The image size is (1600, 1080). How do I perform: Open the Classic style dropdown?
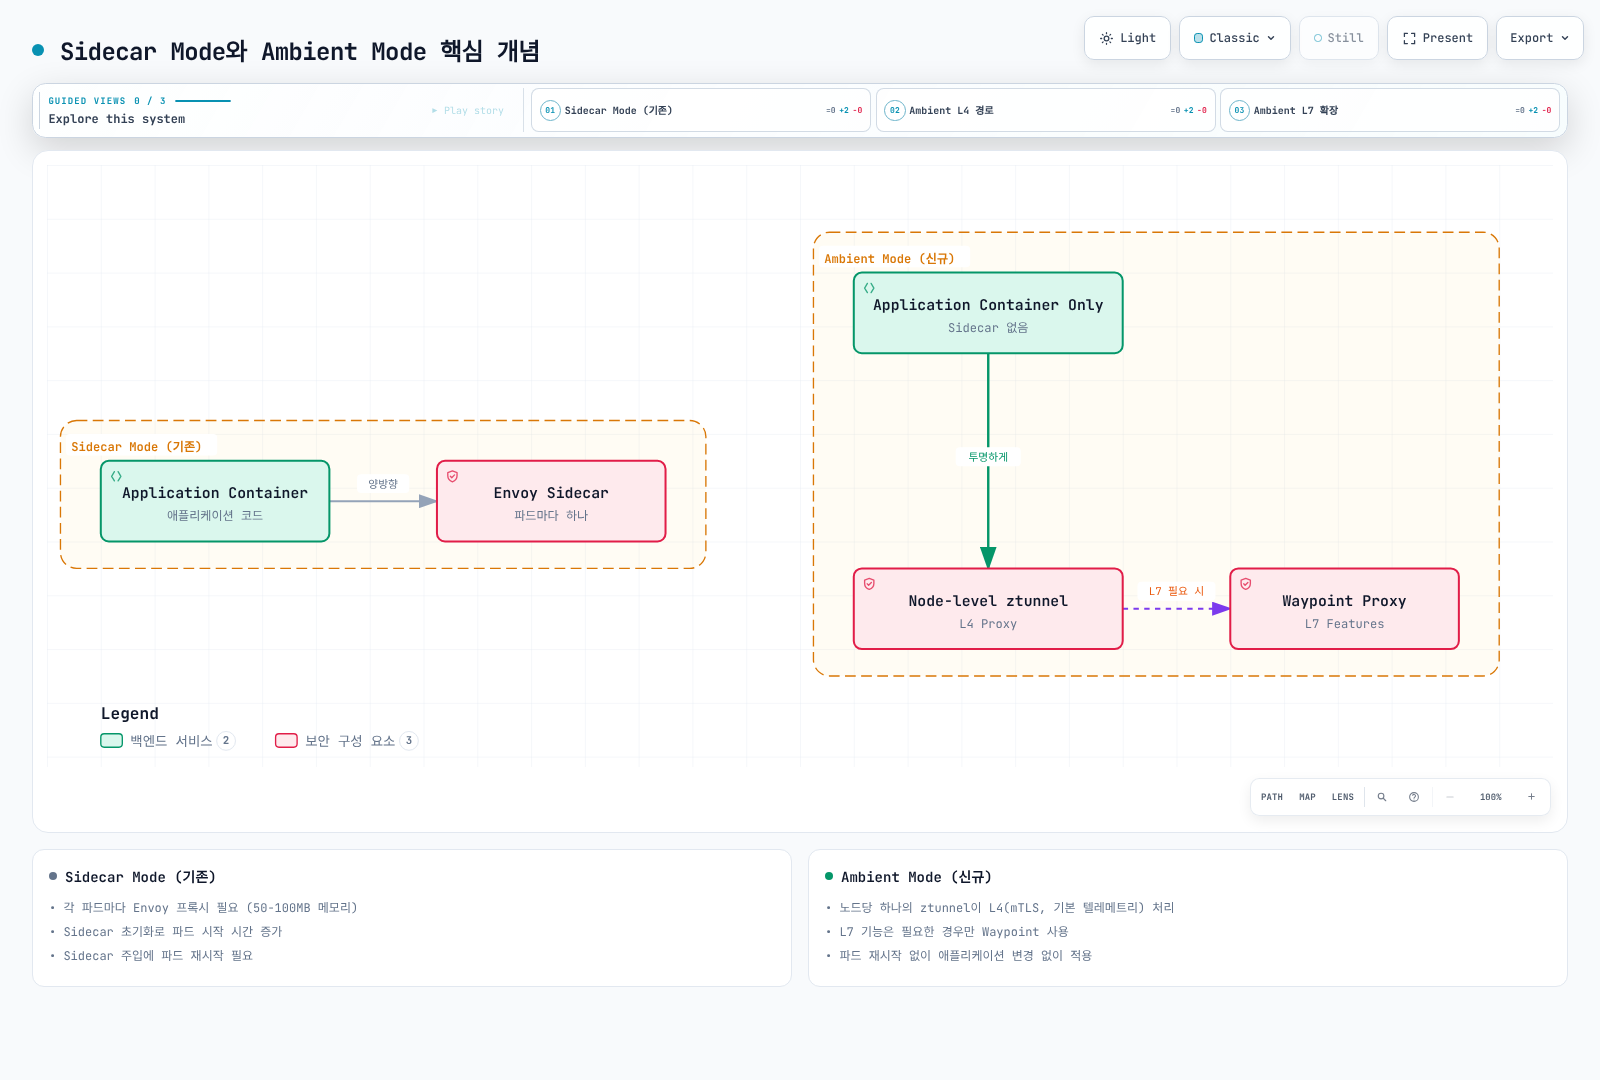1234,38
